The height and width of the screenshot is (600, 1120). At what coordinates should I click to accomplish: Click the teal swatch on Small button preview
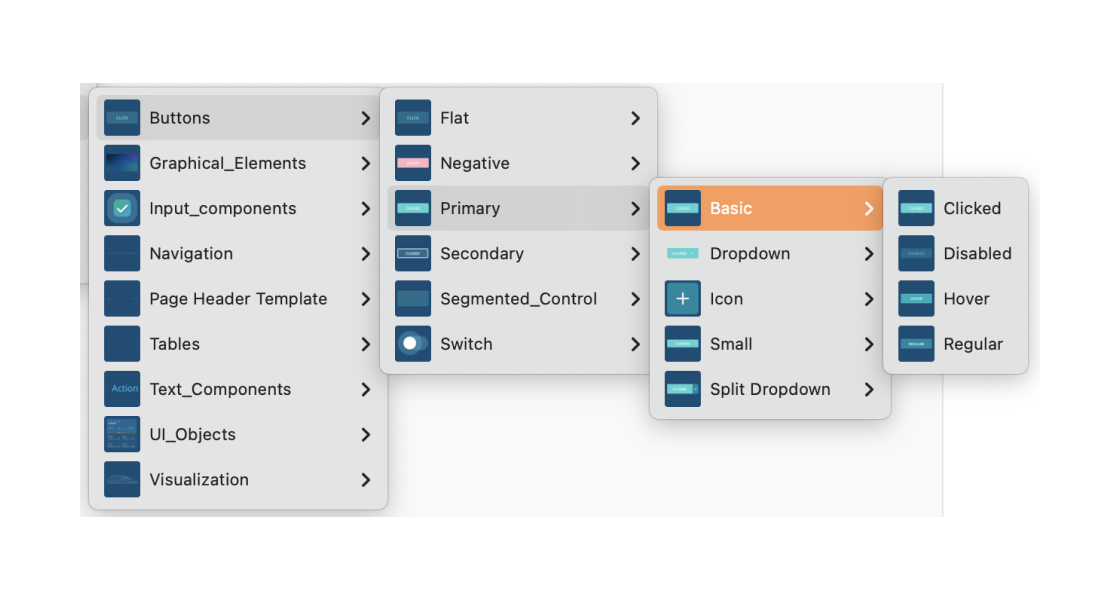tap(682, 344)
